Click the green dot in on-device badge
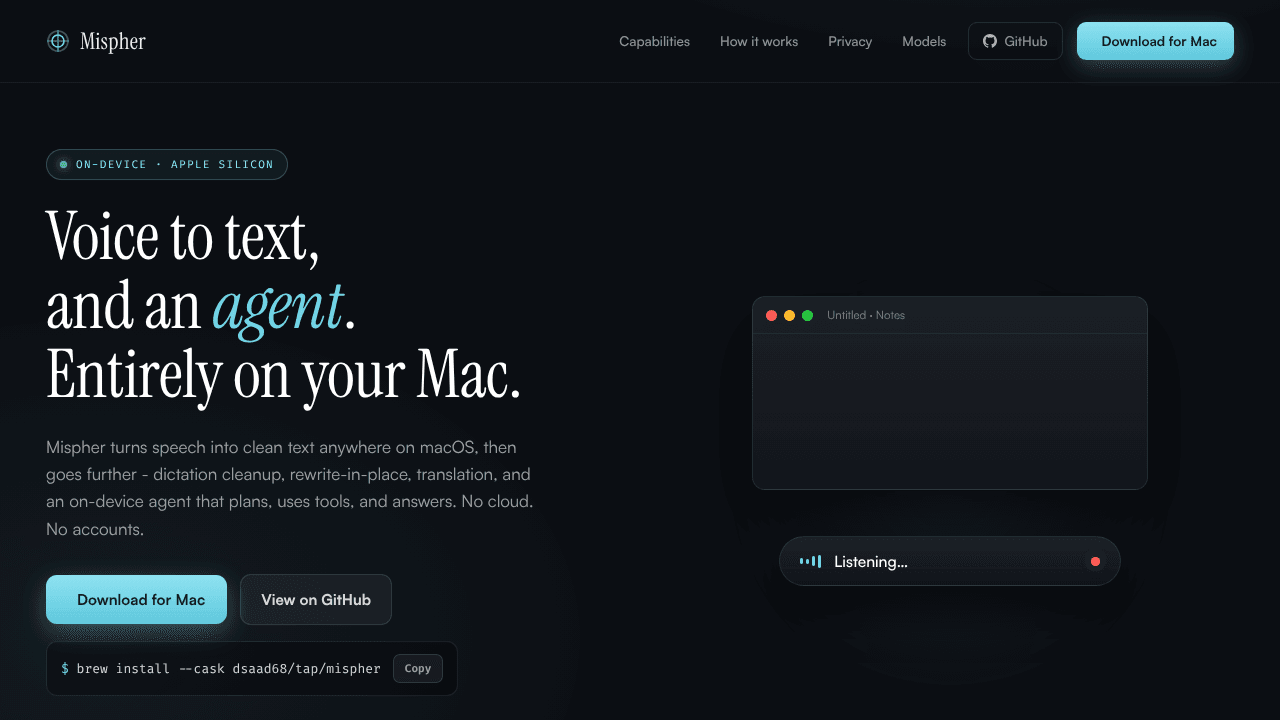 click(64, 164)
